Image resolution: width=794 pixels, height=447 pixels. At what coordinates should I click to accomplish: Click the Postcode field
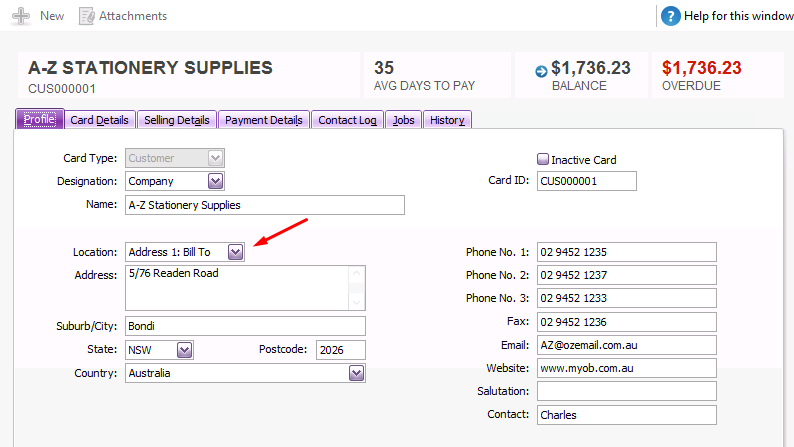[340, 350]
